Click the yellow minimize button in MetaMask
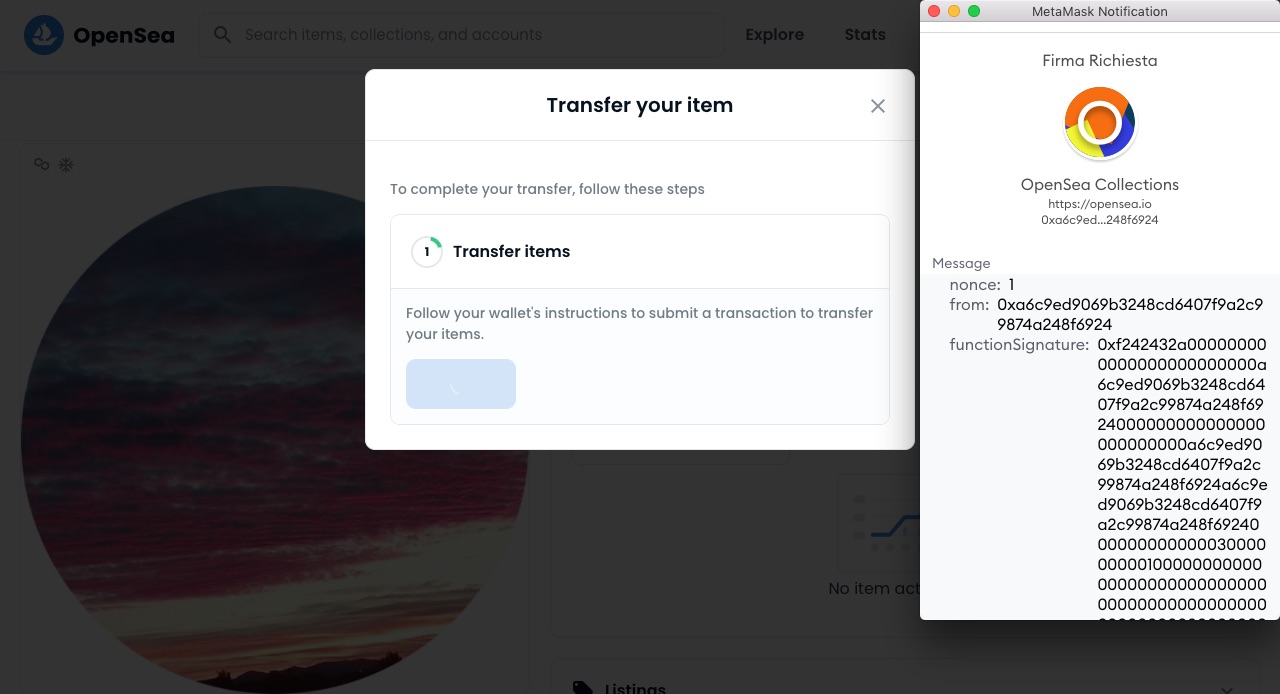This screenshot has width=1280, height=694. pyautogui.click(x=954, y=11)
